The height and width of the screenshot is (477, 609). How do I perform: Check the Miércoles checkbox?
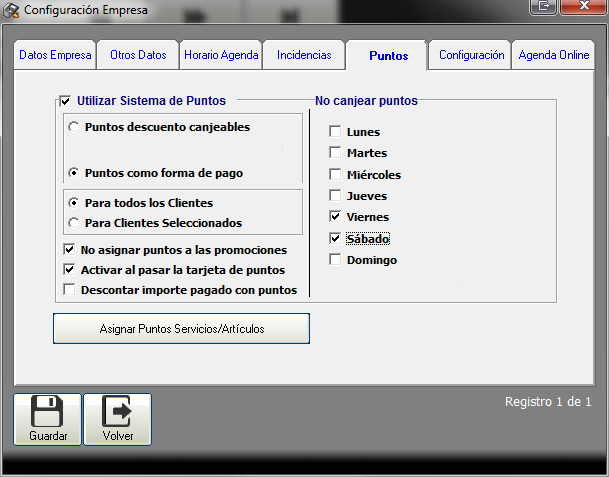(x=335, y=175)
